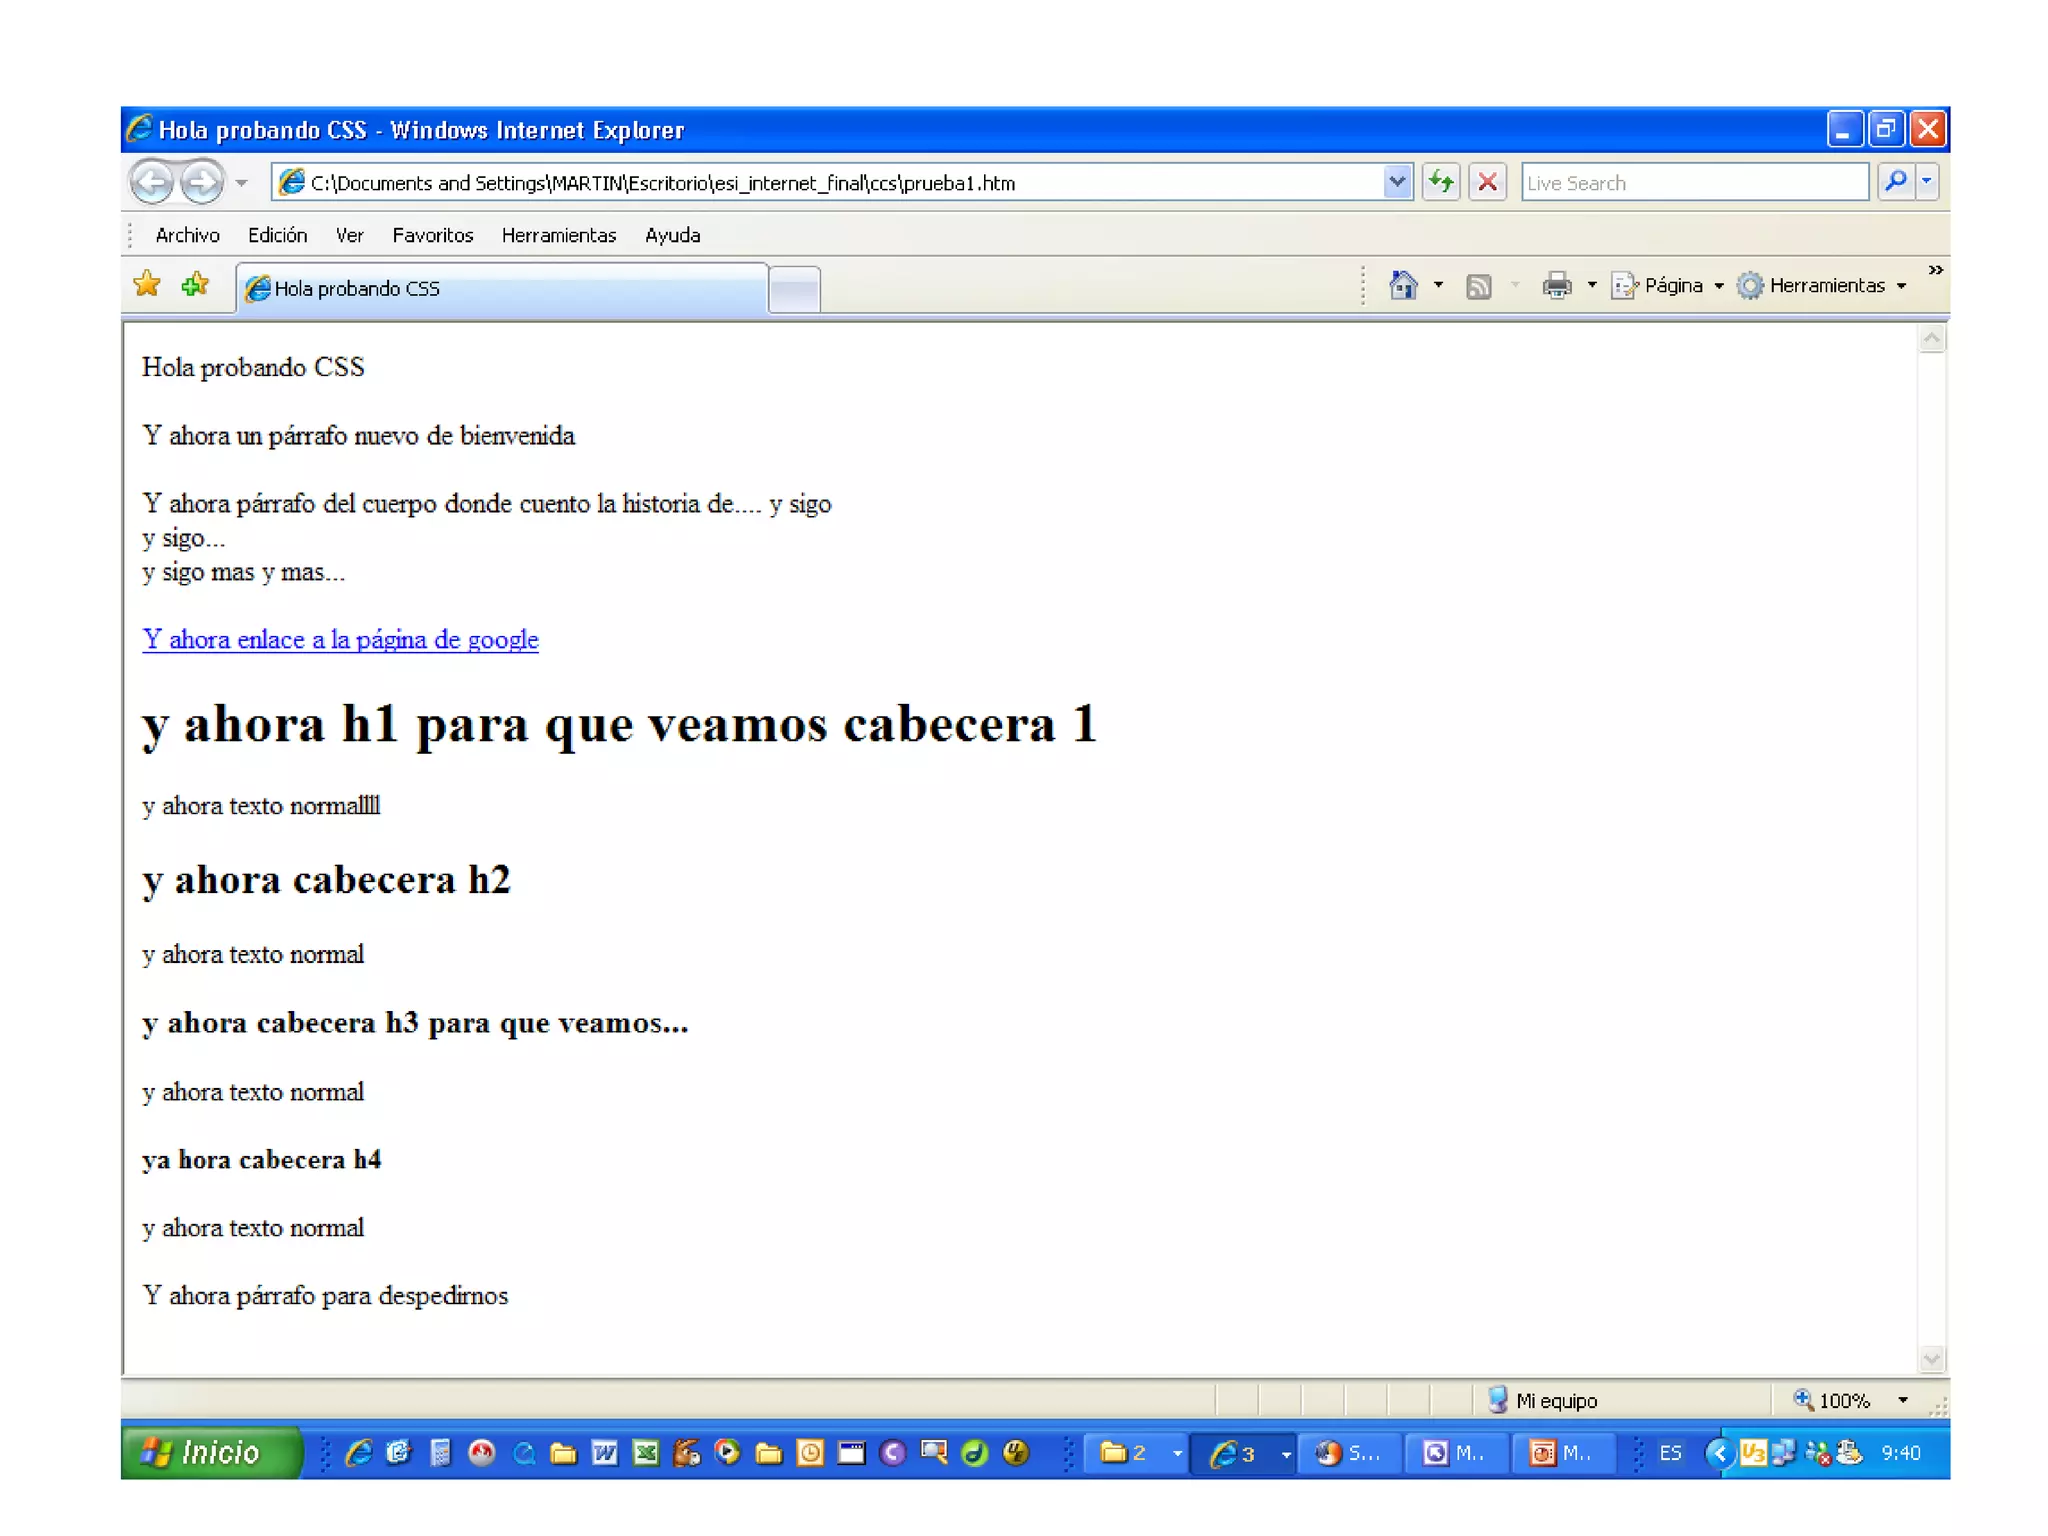Viewport: 2048px width, 1536px height.
Task: Click the Refresh page icon
Action: tap(1440, 182)
